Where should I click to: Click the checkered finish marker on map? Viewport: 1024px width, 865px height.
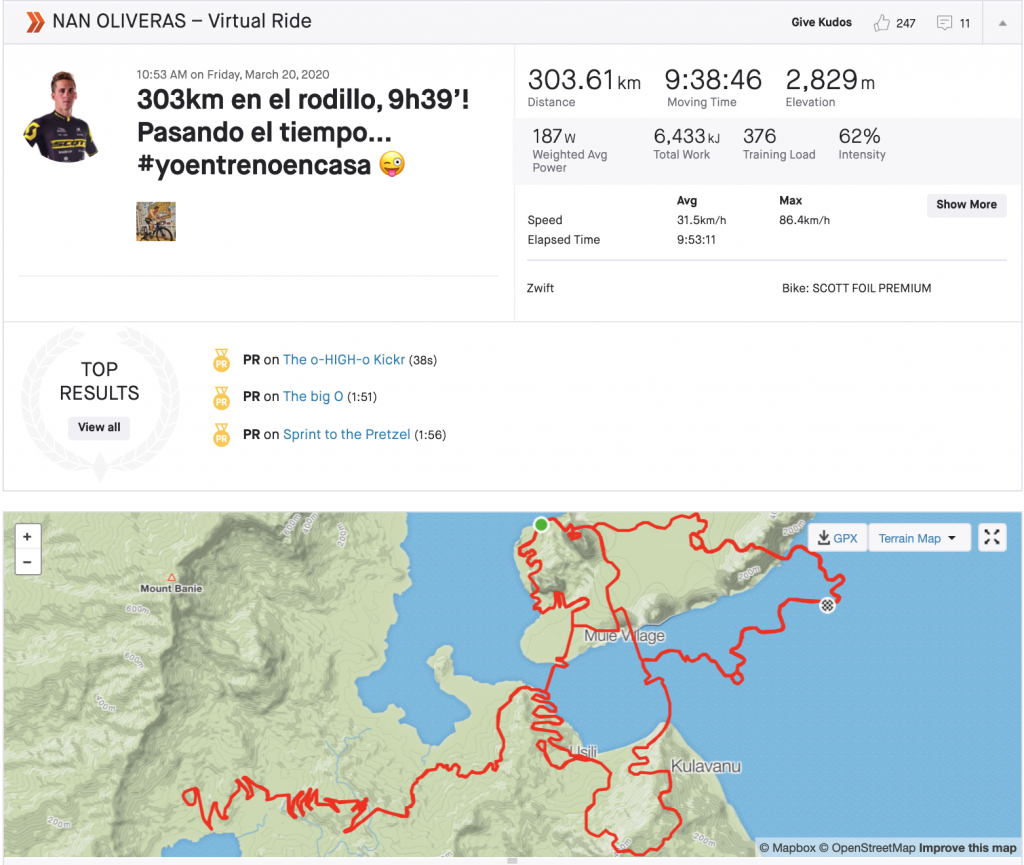(827, 604)
